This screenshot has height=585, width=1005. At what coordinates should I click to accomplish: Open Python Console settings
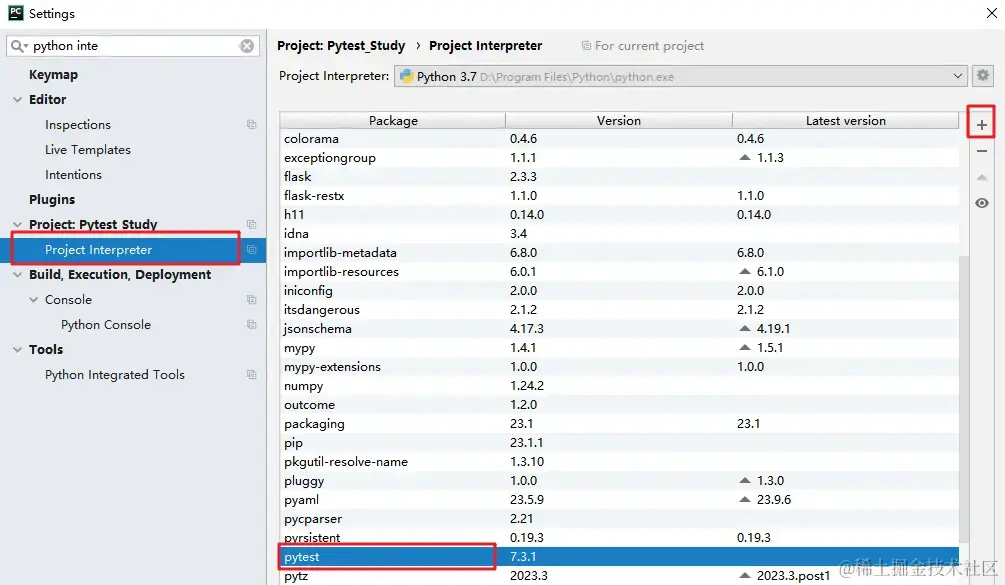(106, 324)
